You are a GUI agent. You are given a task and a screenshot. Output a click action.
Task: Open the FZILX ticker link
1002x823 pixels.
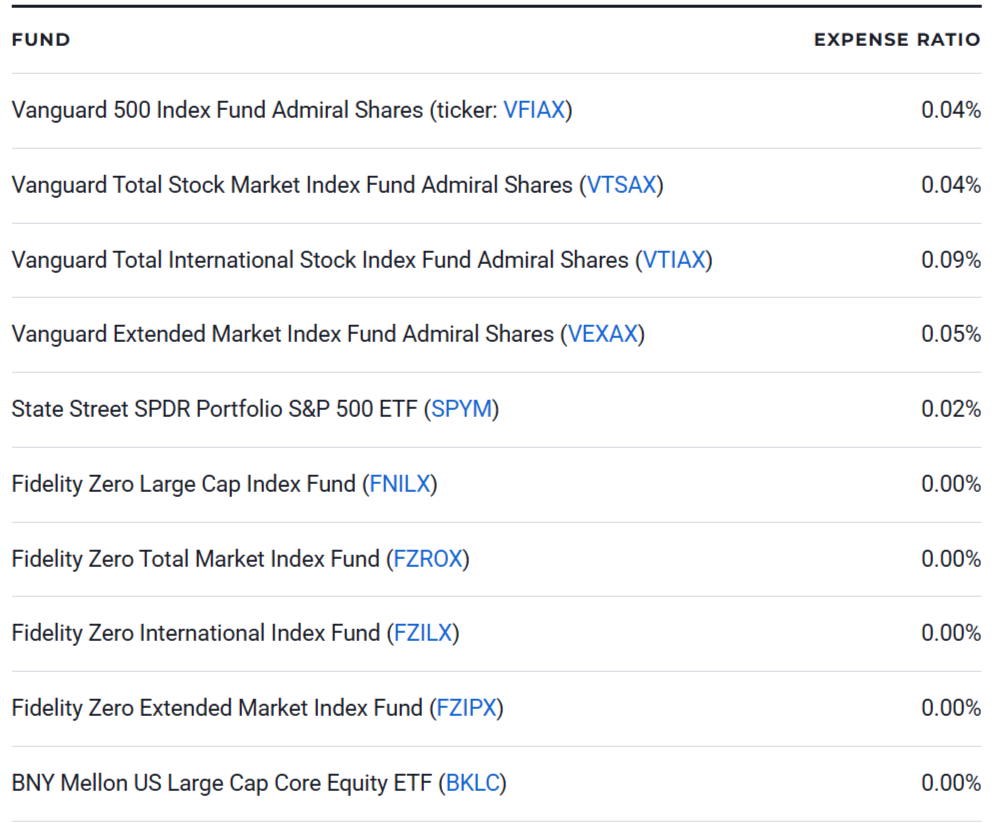pyautogui.click(x=423, y=633)
